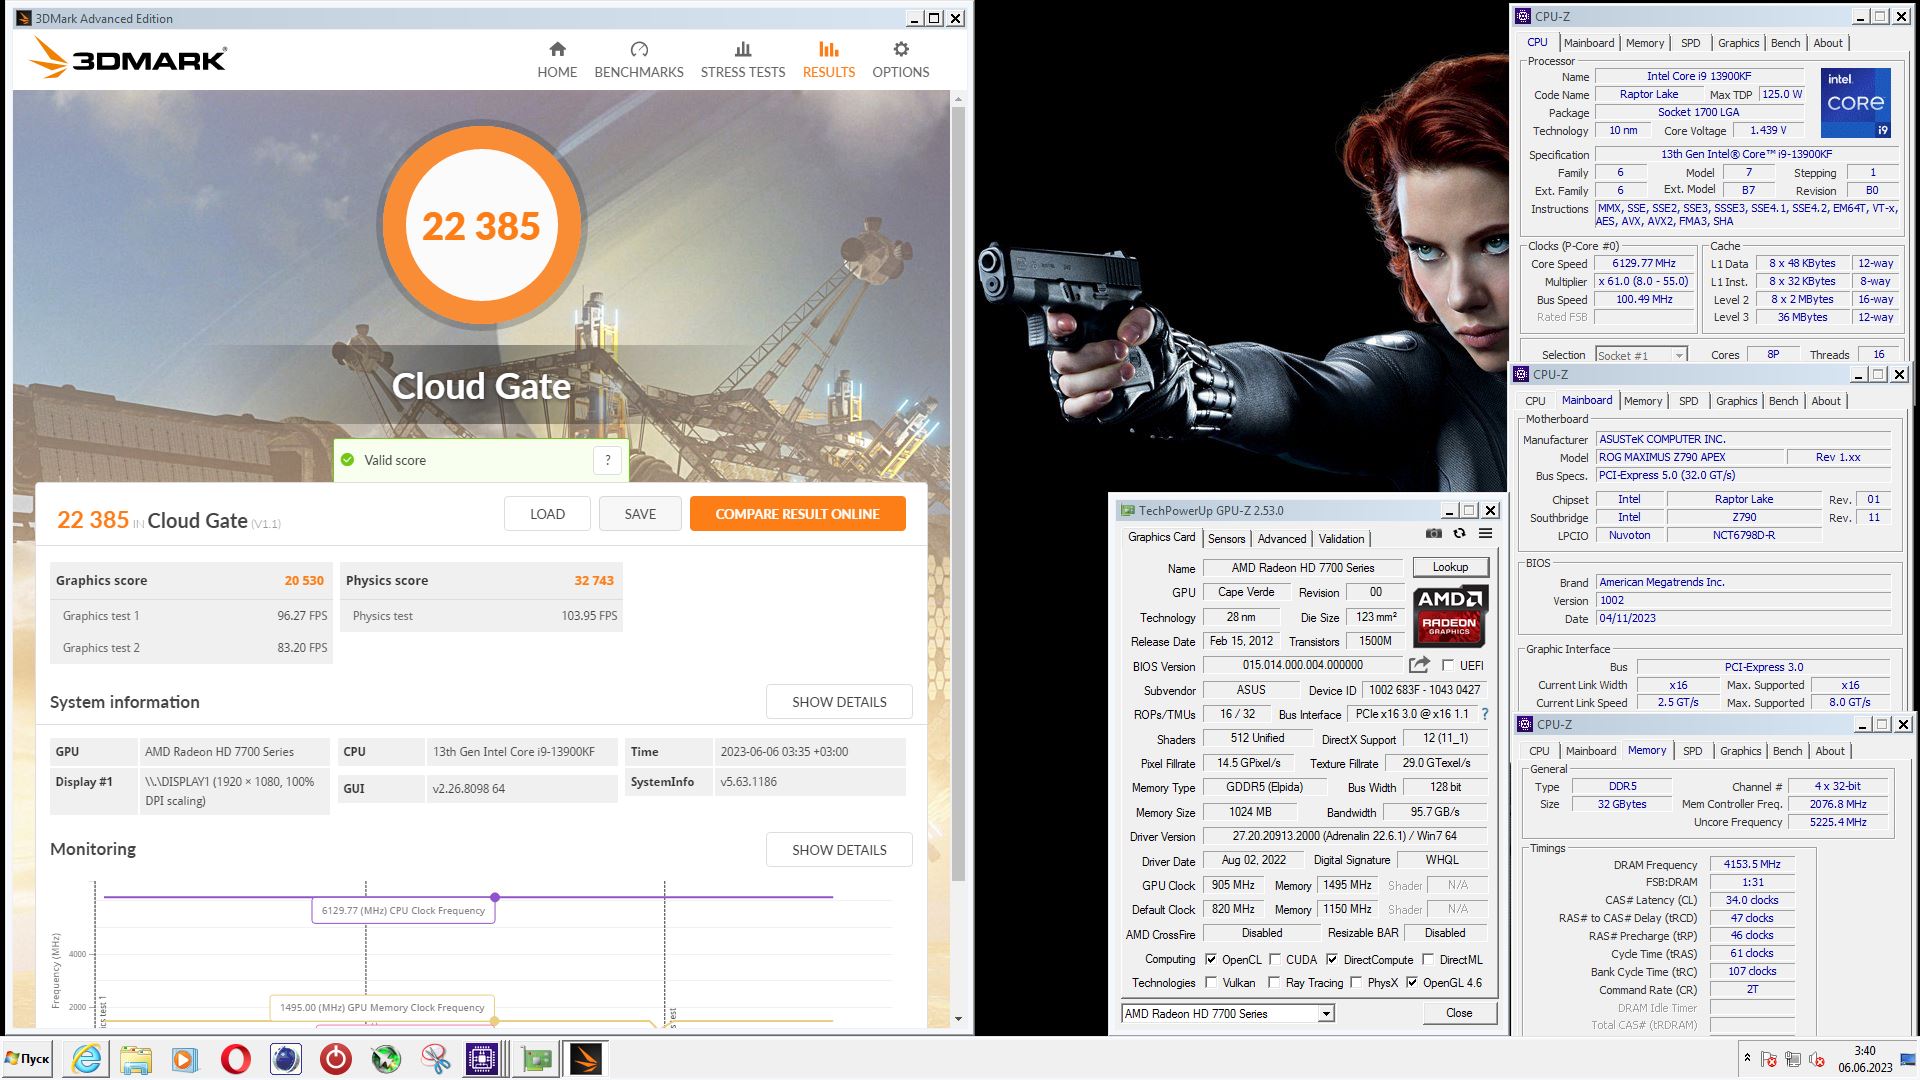Screen dimensions: 1920x1080
Task: Refresh GPU-Z data
Action: pyautogui.click(x=1459, y=534)
